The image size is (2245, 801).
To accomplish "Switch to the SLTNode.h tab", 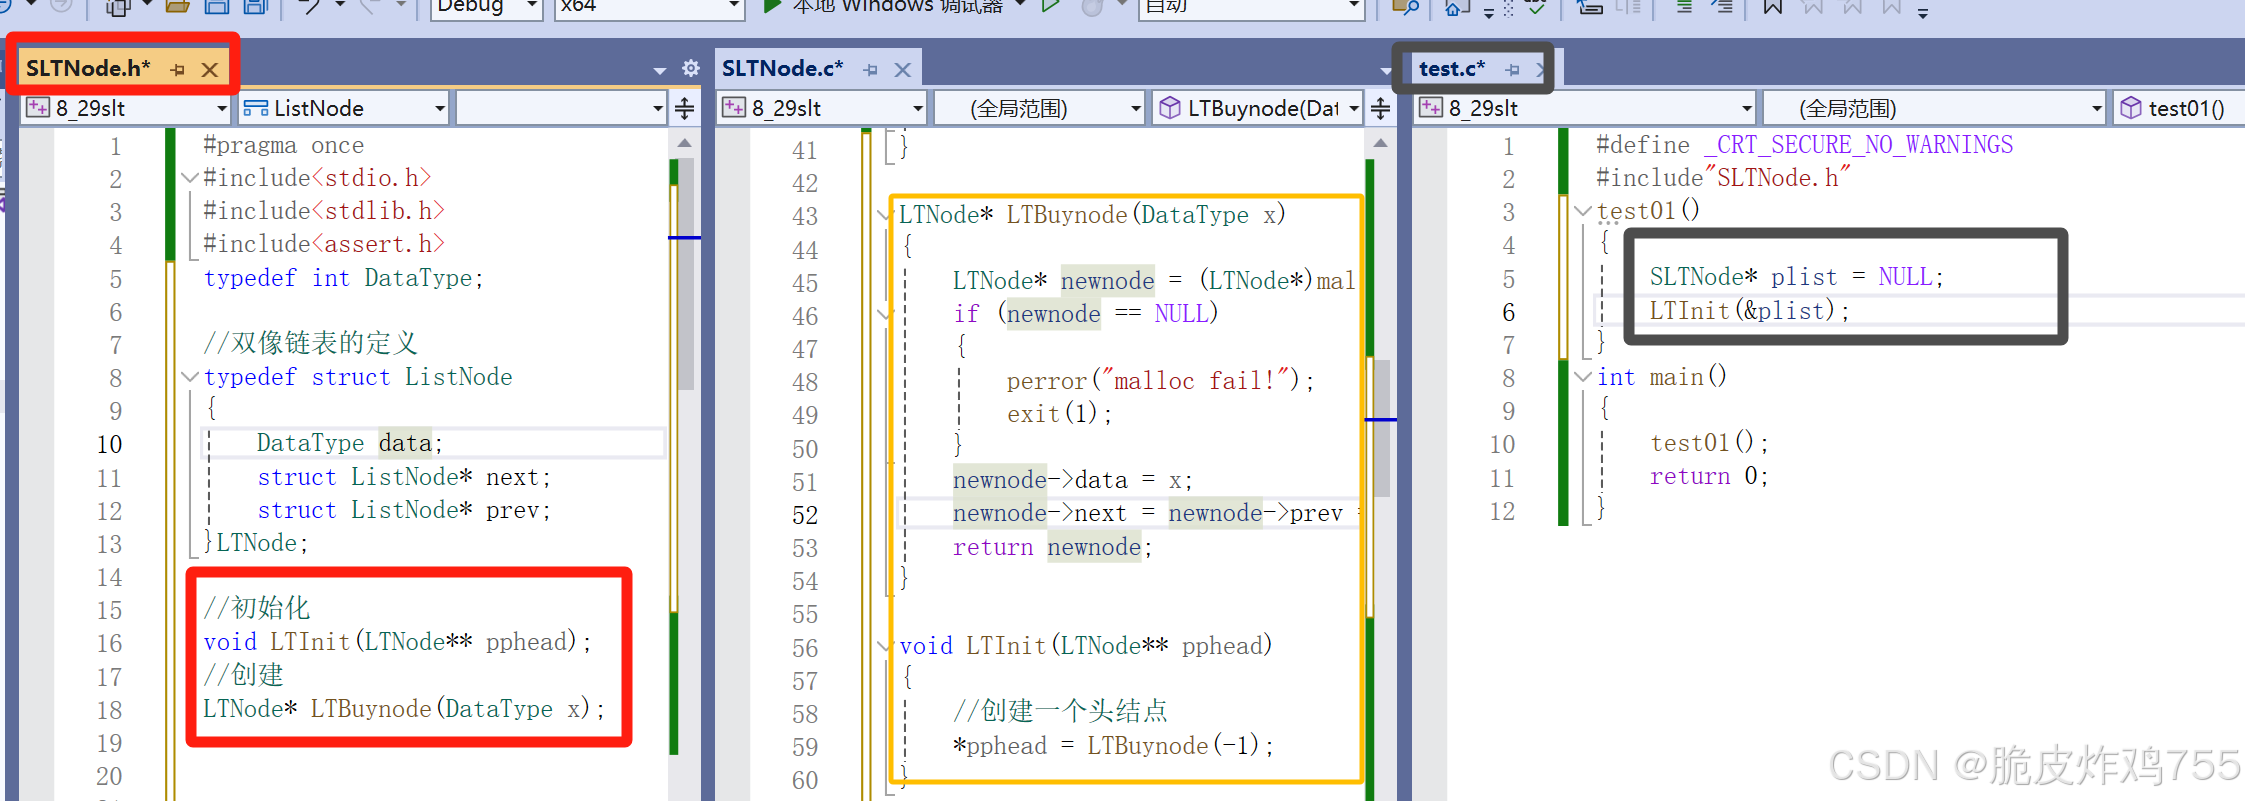I will (x=88, y=68).
